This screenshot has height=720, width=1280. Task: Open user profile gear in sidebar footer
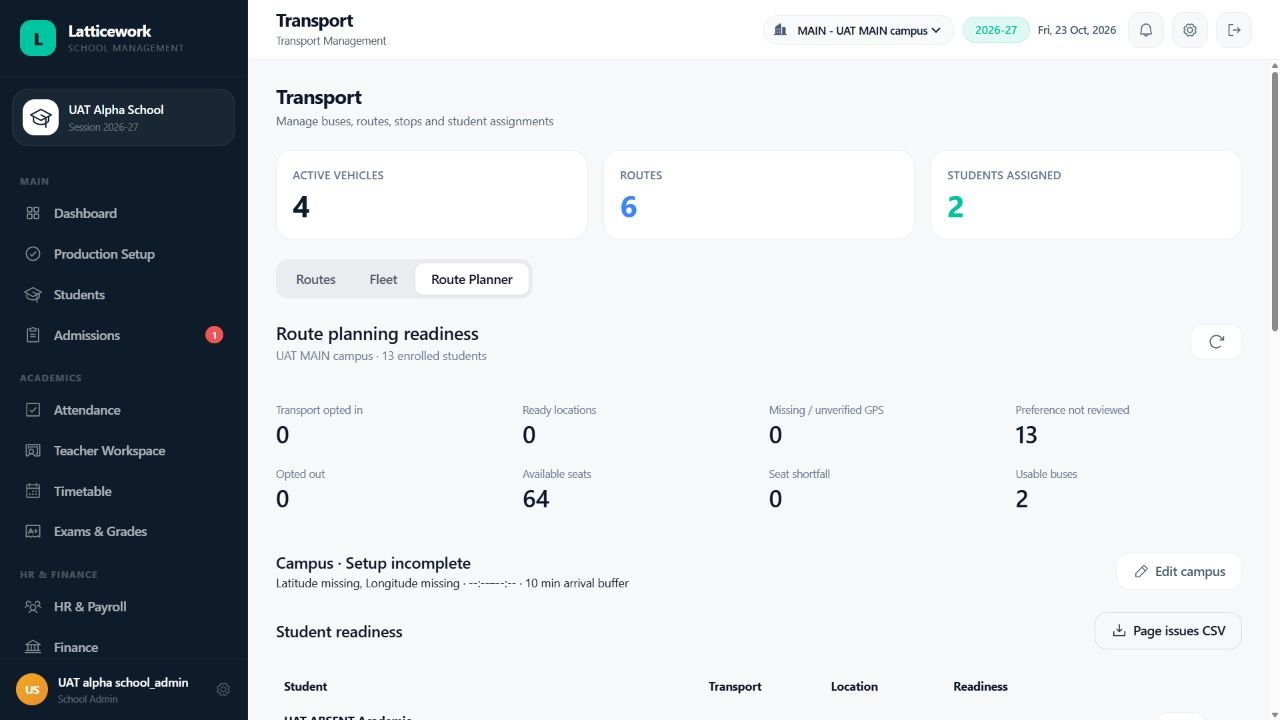[x=223, y=689]
